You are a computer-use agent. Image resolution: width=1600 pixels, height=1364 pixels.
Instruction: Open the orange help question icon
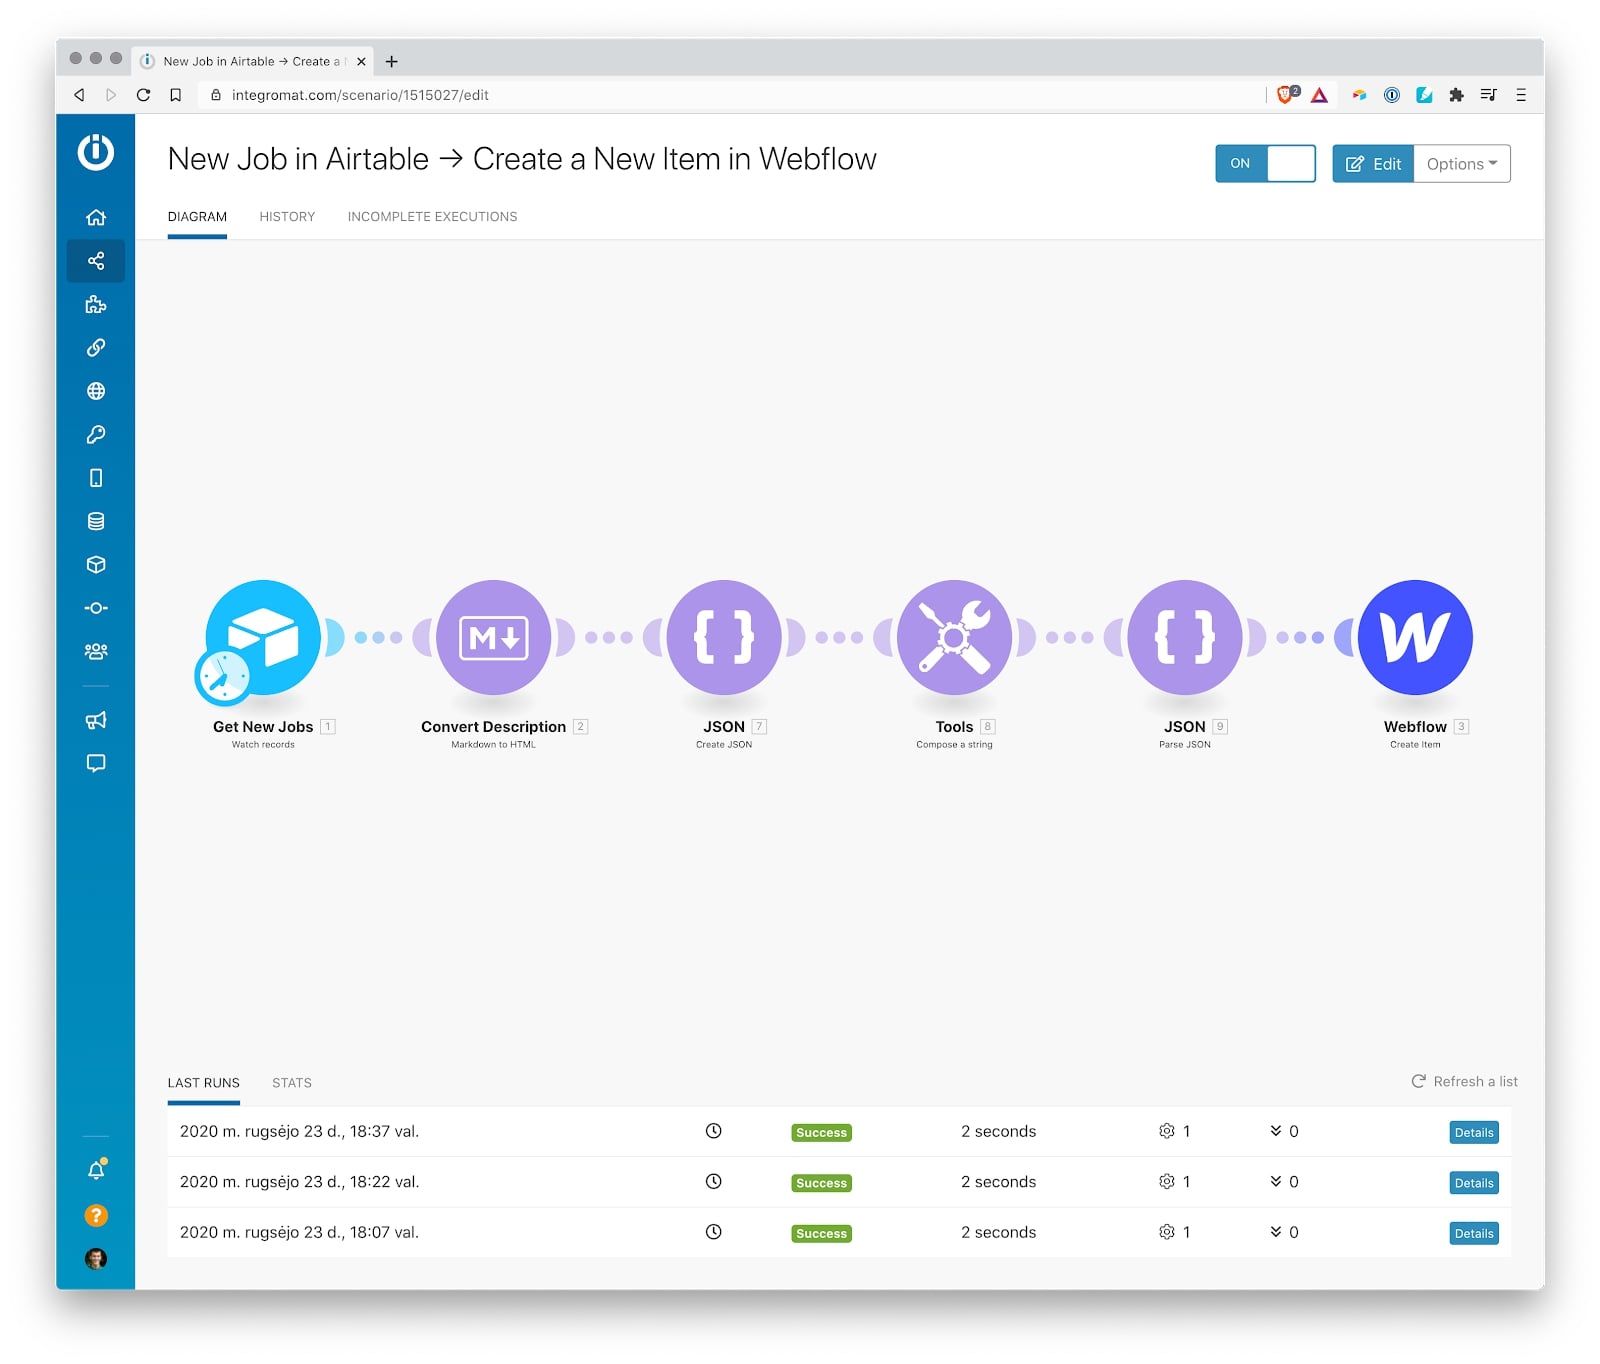[96, 1215]
